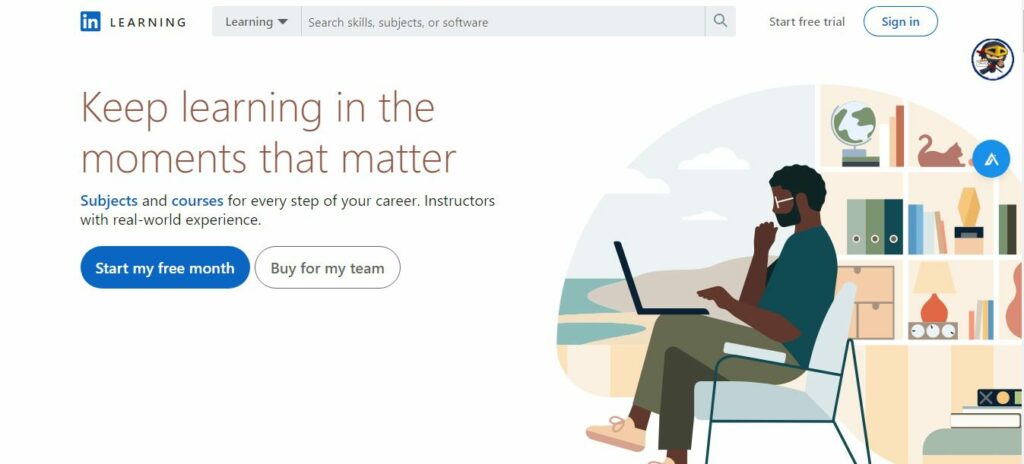
Task: Click the 'Keep learning in the moments' headline
Action: (268, 133)
